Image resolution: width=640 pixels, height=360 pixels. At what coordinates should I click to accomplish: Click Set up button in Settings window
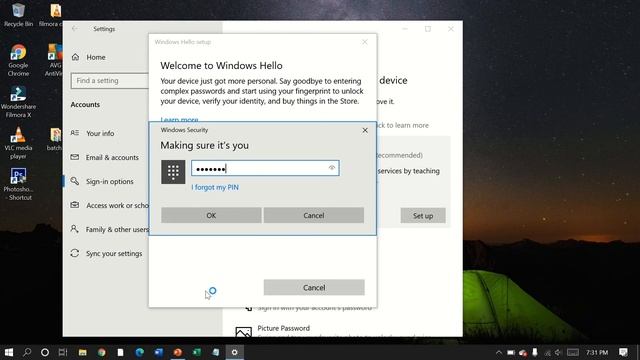coord(423,216)
